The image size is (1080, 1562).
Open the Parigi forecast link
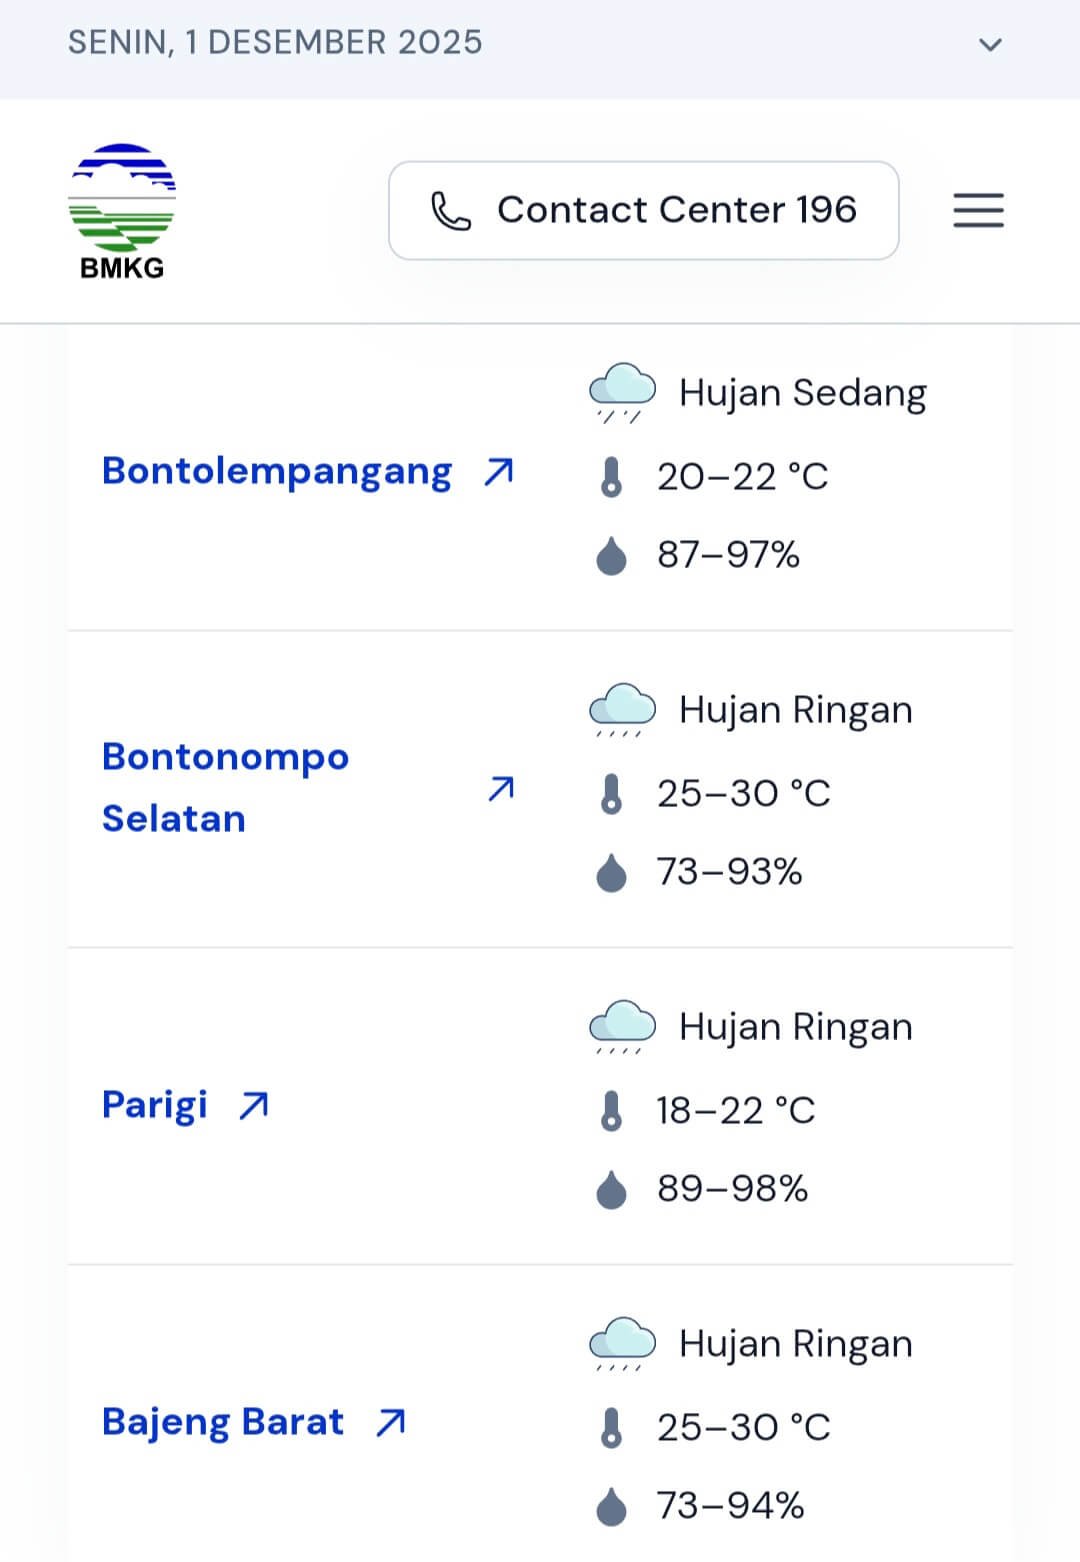[x=155, y=1105]
